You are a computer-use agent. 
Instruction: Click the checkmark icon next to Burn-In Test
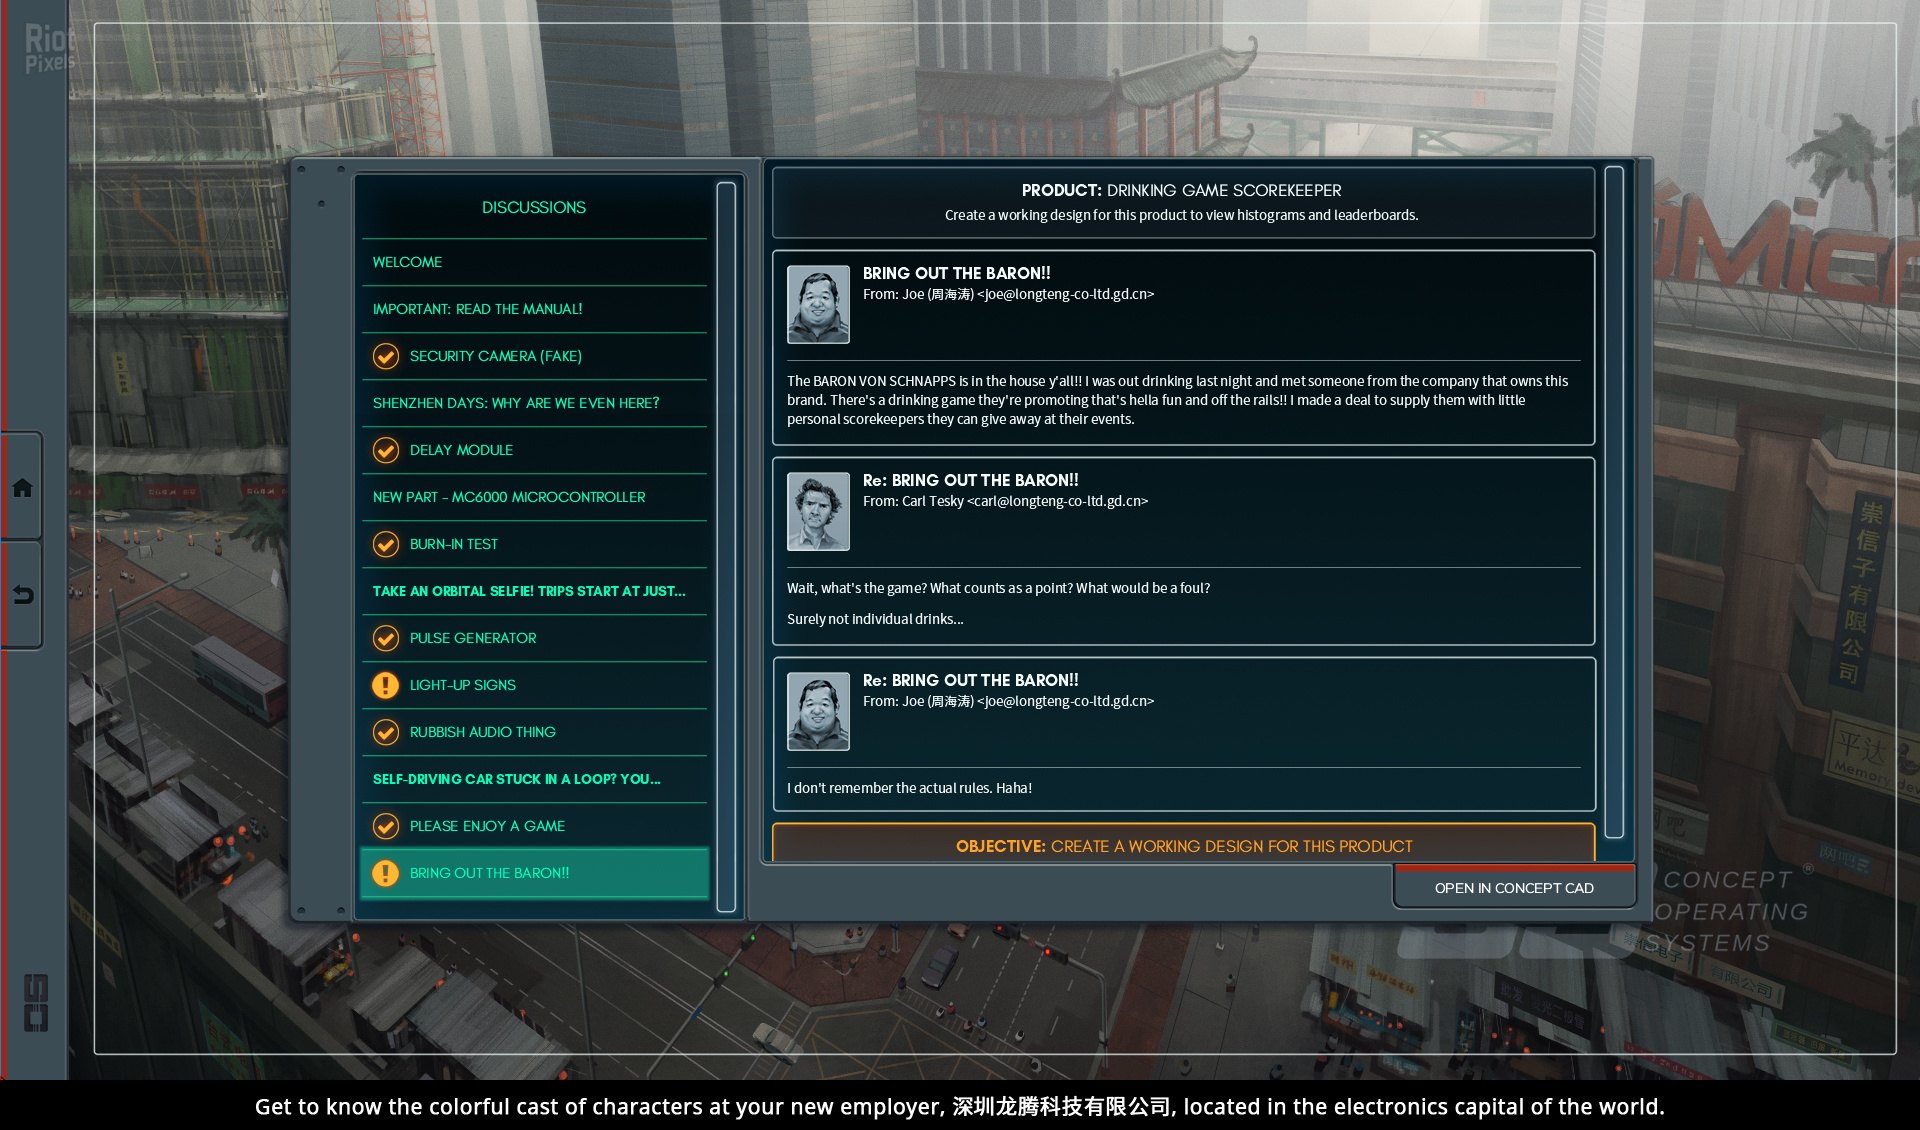coord(386,543)
